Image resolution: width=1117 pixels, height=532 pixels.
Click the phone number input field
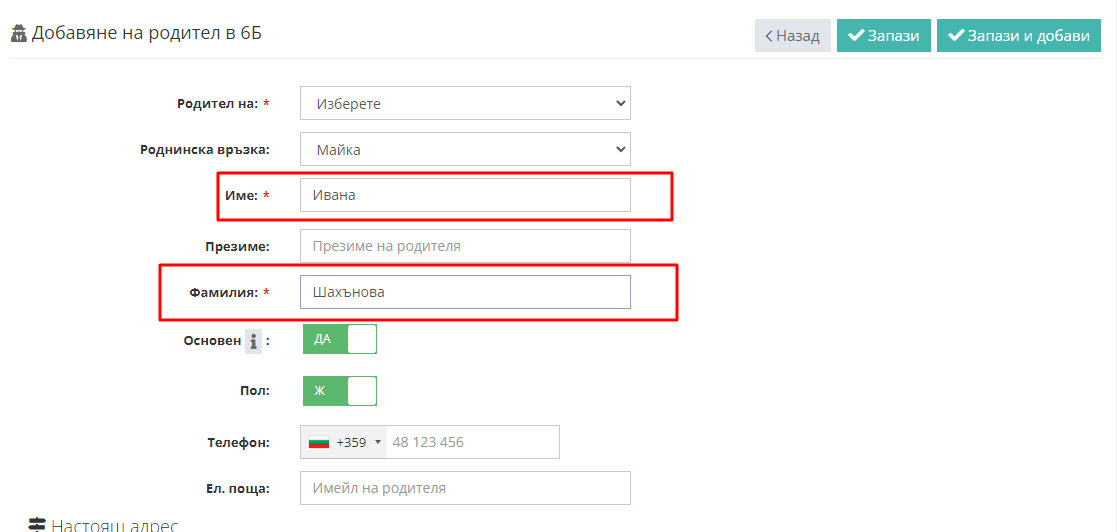click(473, 442)
